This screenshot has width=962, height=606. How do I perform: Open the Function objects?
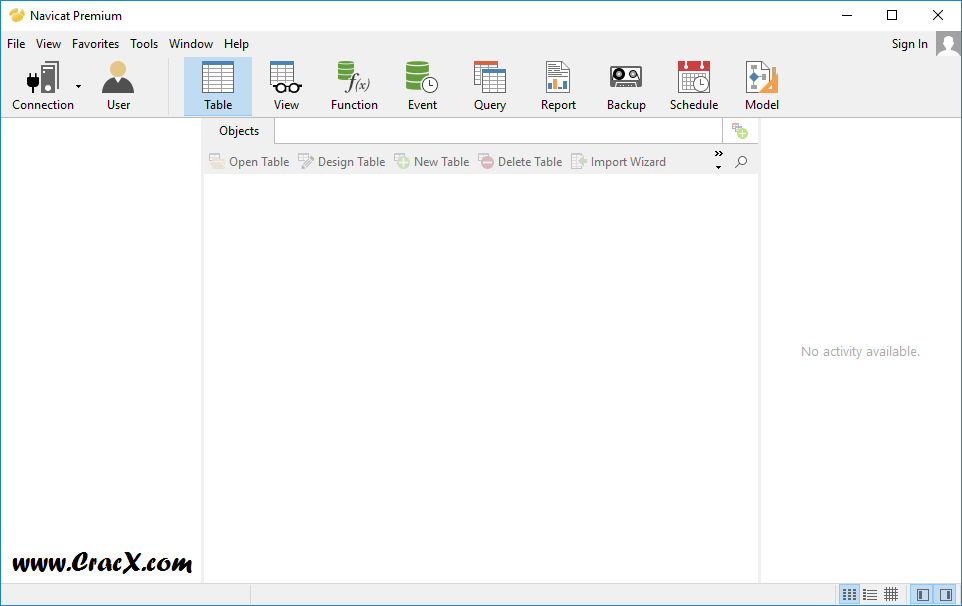click(x=354, y=86)
